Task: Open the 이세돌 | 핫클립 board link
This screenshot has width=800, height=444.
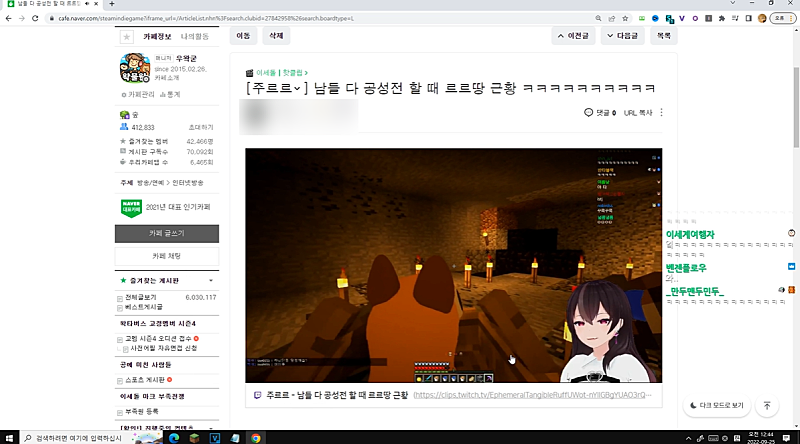Action: tap(280, 73)
